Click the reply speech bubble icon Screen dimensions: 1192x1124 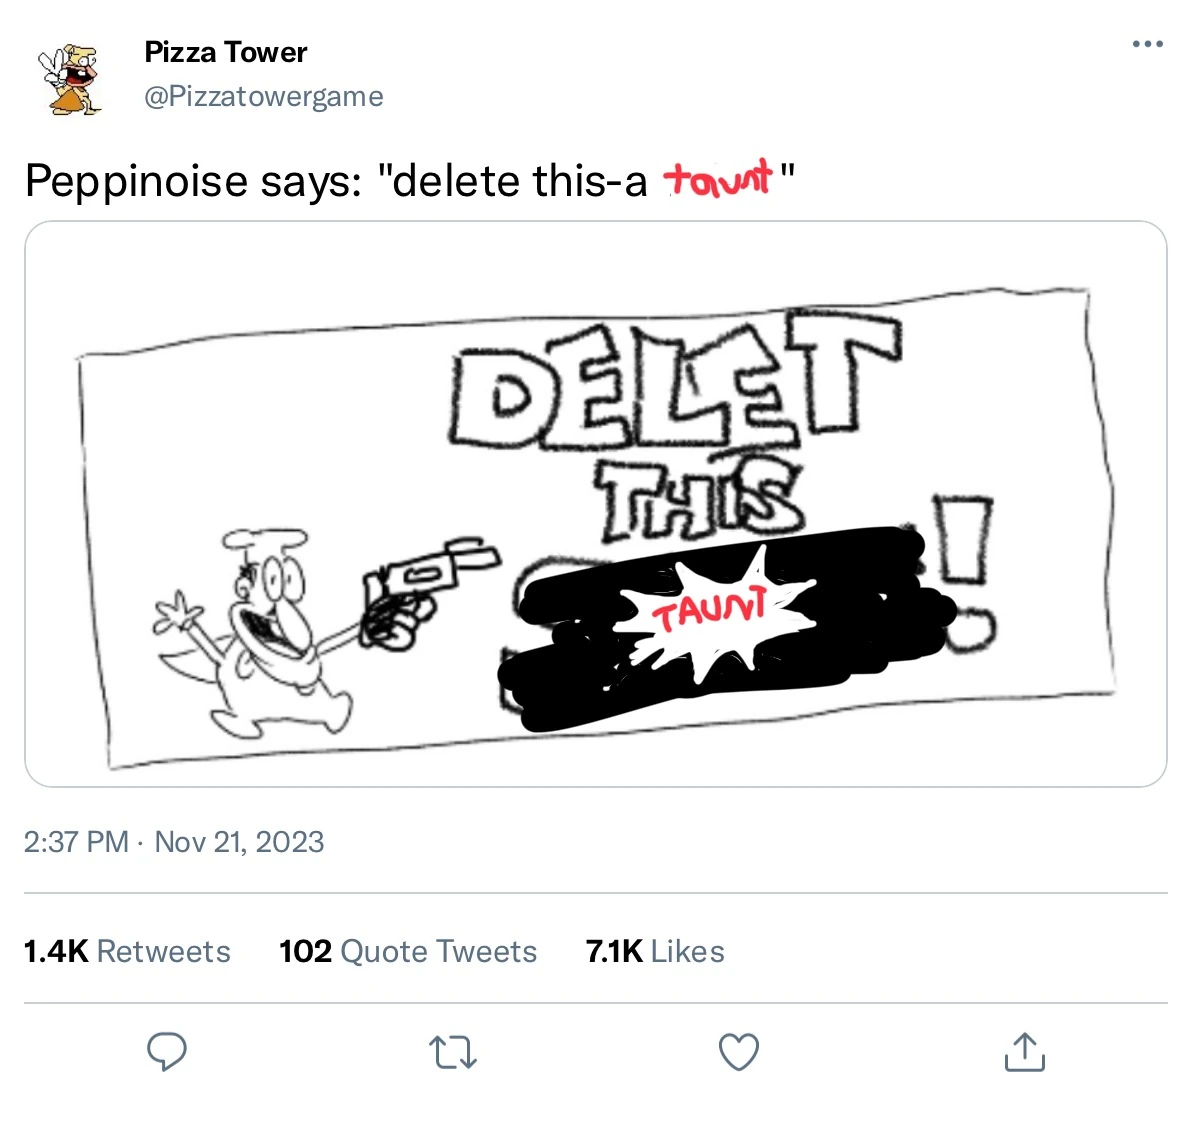point(167,1052)
